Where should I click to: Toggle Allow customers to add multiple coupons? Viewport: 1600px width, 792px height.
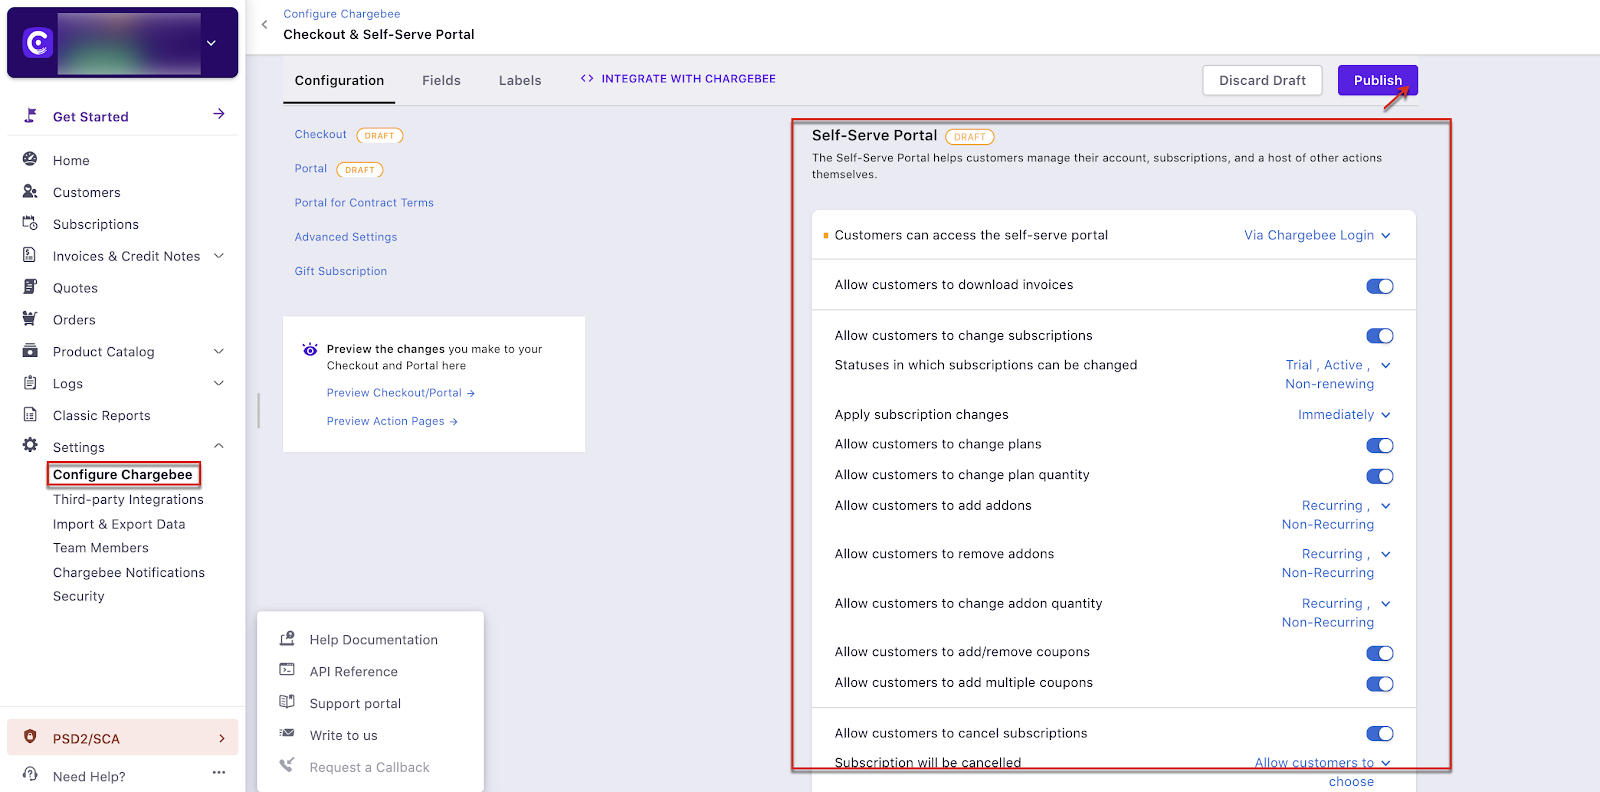point(1380,684)
